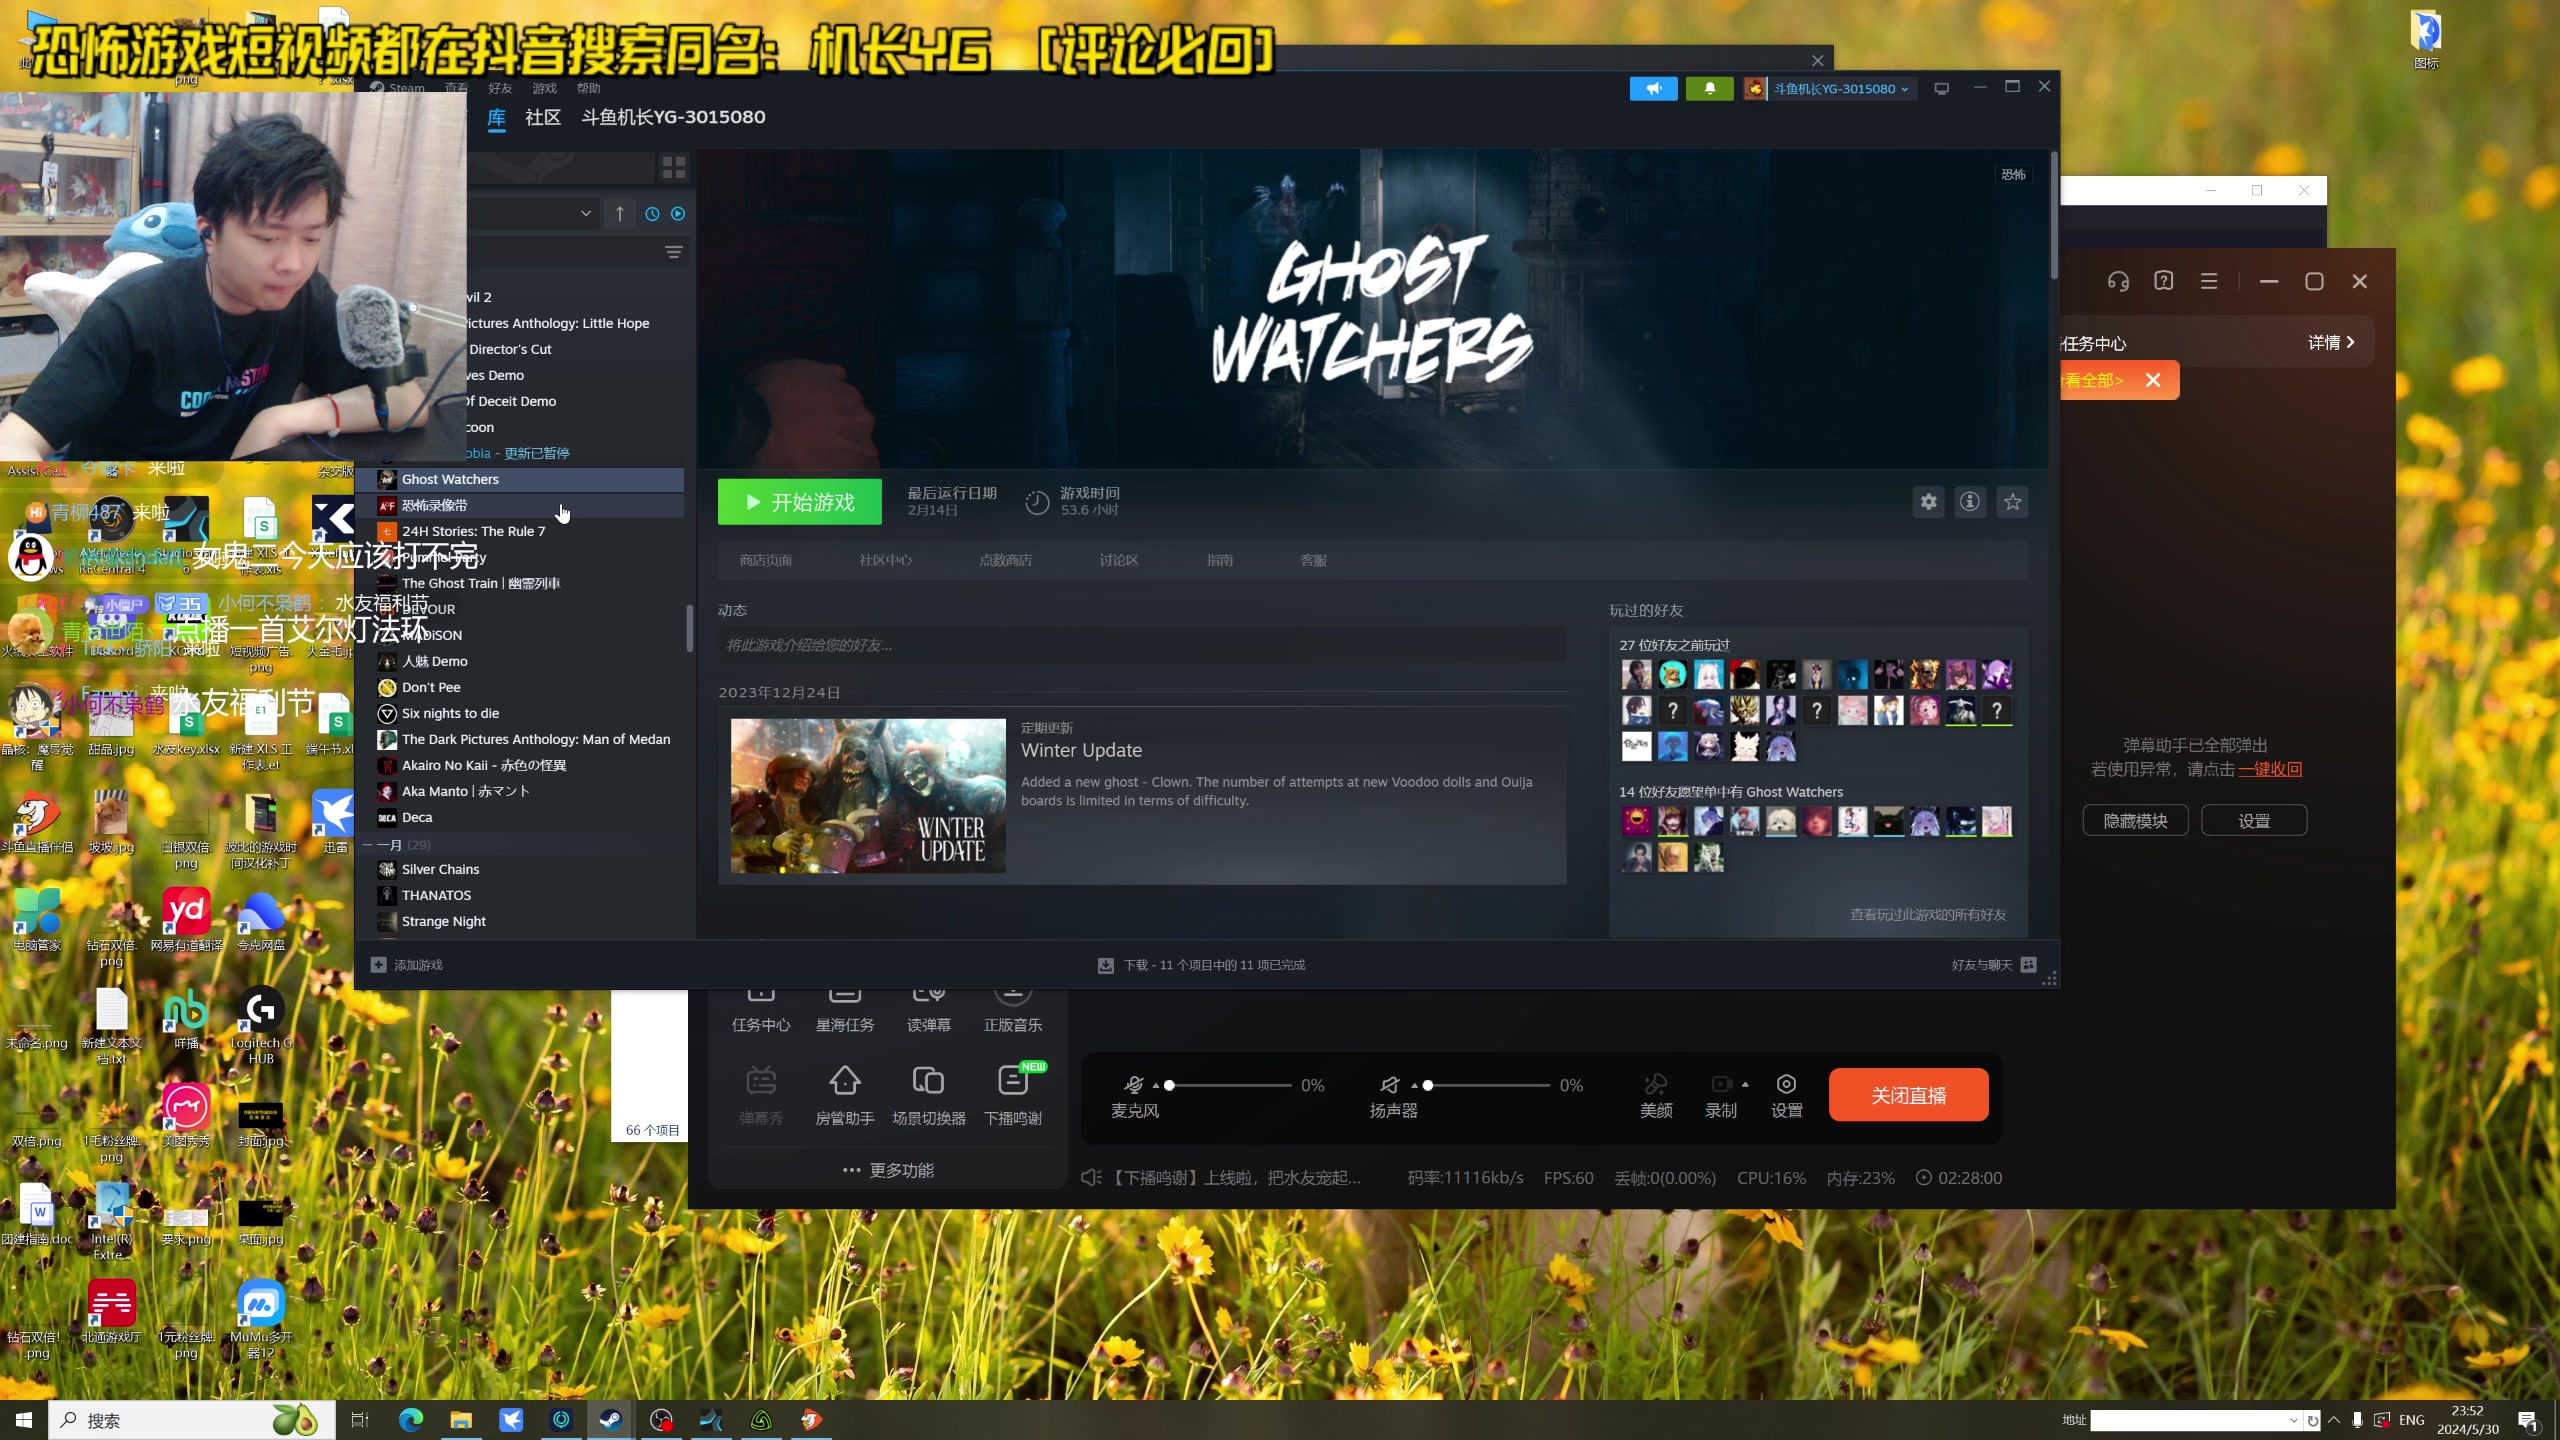Mute the 麦克风 microphone icon

point(1133,1085)
